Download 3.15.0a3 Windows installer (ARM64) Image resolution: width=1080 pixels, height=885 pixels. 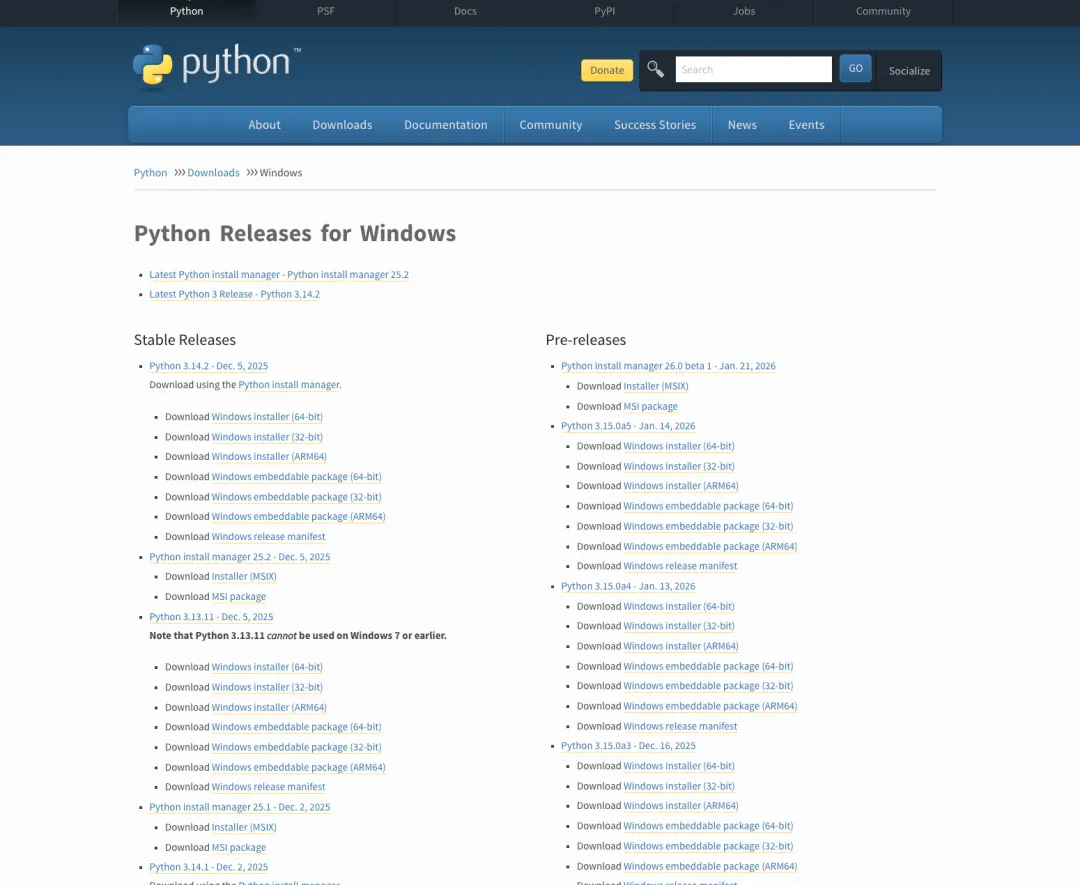point(681,806)
